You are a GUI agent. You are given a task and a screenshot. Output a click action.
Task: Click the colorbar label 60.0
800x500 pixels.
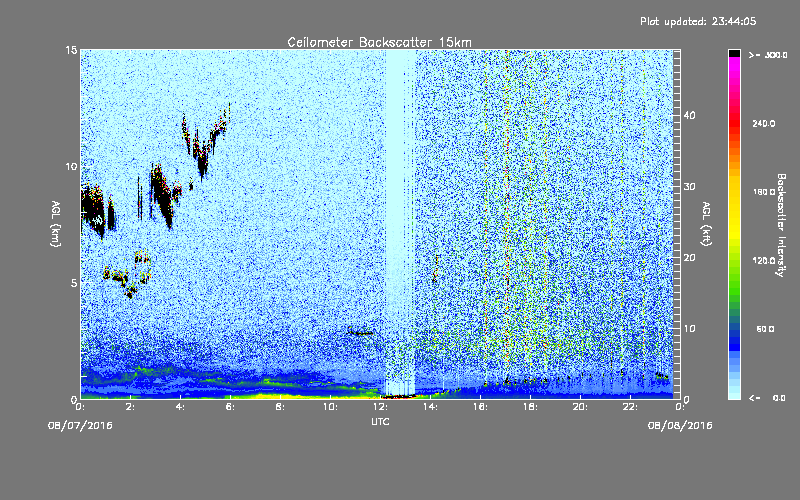click(x=765, y=329)
